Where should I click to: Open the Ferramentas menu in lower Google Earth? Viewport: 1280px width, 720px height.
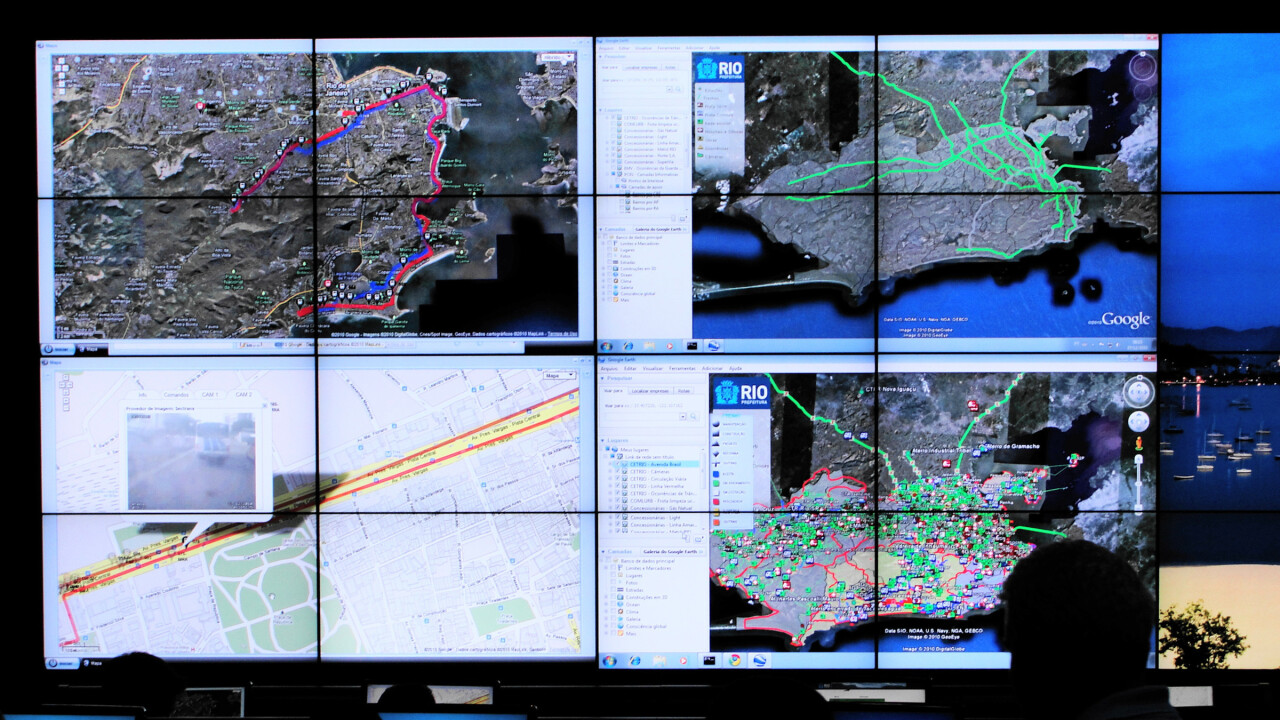pyautogui.click(x=682, y=368)
